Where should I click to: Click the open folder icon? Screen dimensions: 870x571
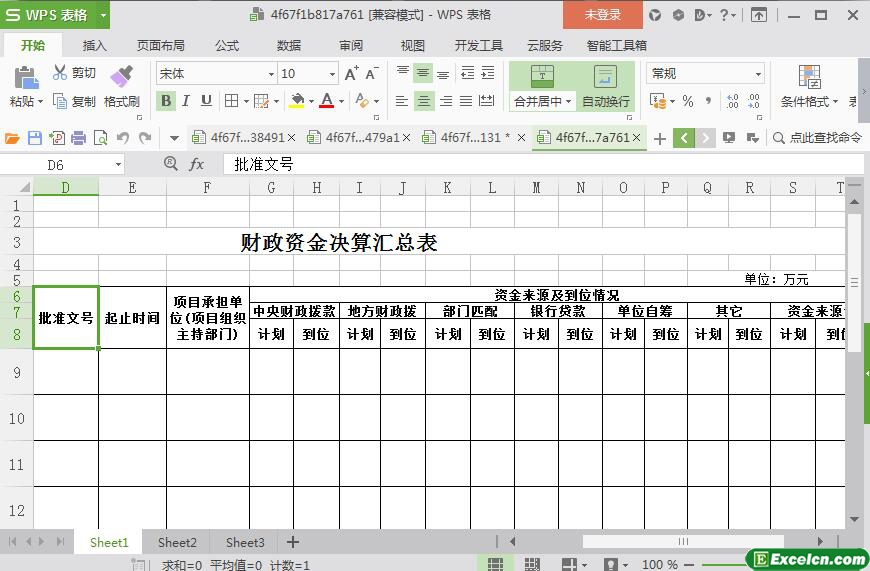coord(12,138)
